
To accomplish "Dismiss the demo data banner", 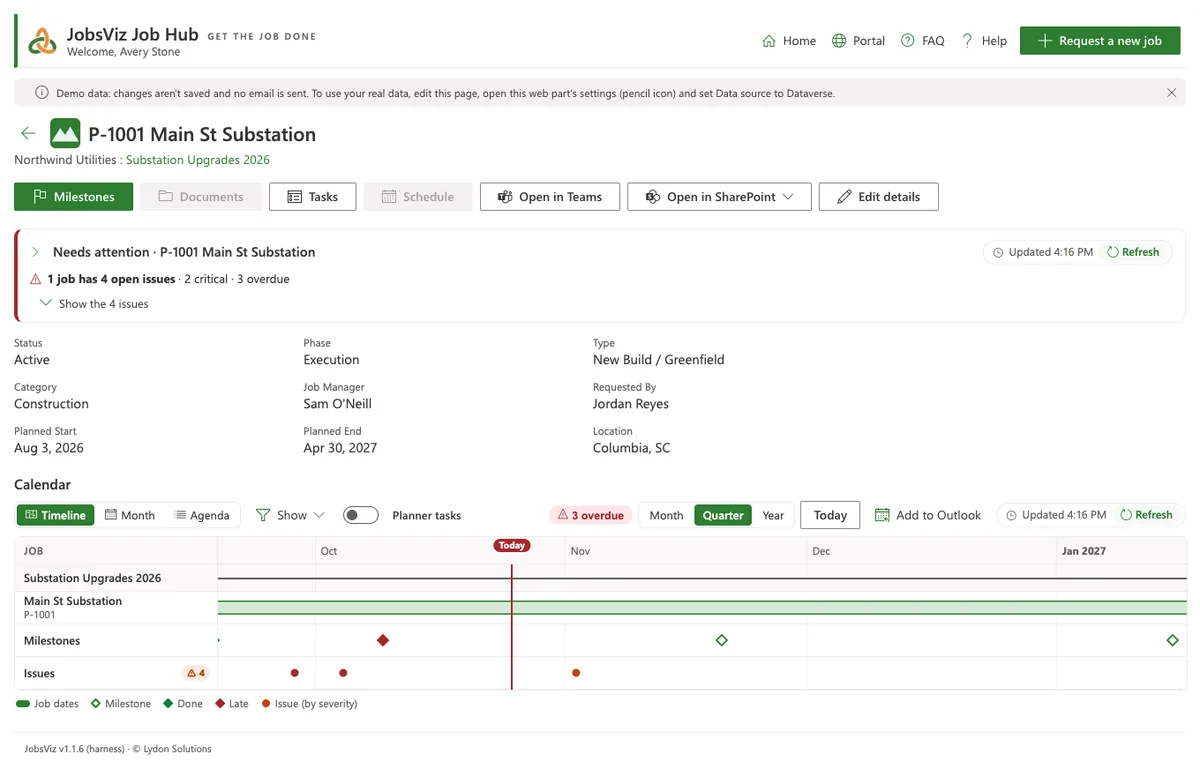I will click(1172, 93).
